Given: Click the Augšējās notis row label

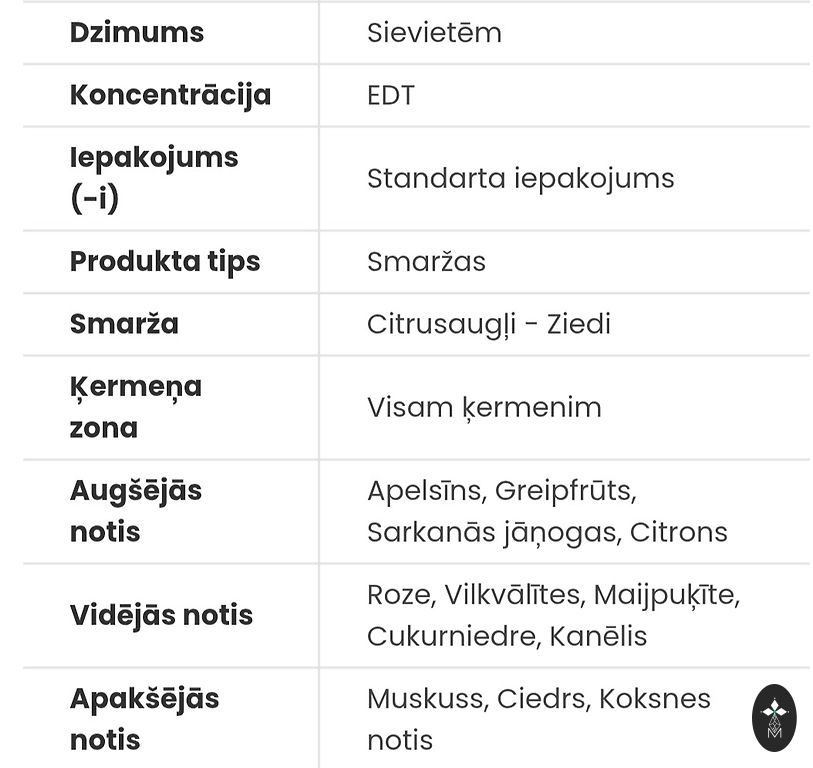Looking at the screenshot, I should 136,511.
